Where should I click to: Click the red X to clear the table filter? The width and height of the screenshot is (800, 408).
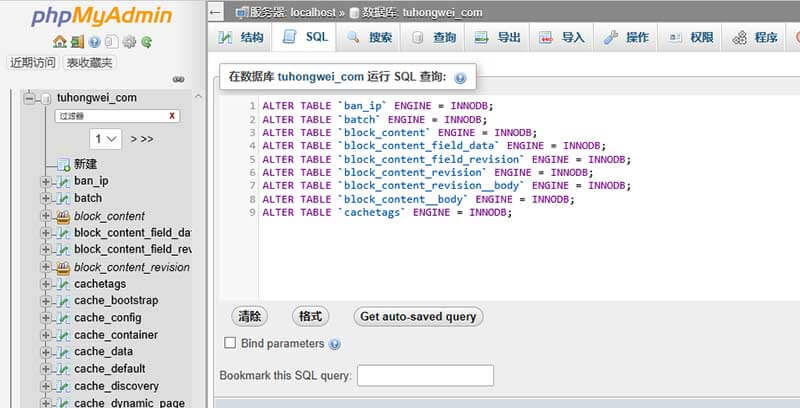172,116
